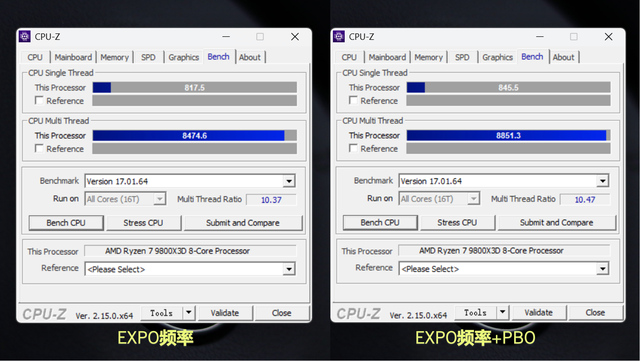The height and width of the screenshot is (361, 640).
Task: Expand Tools dropdown arrow in left window
Action: 189,313
